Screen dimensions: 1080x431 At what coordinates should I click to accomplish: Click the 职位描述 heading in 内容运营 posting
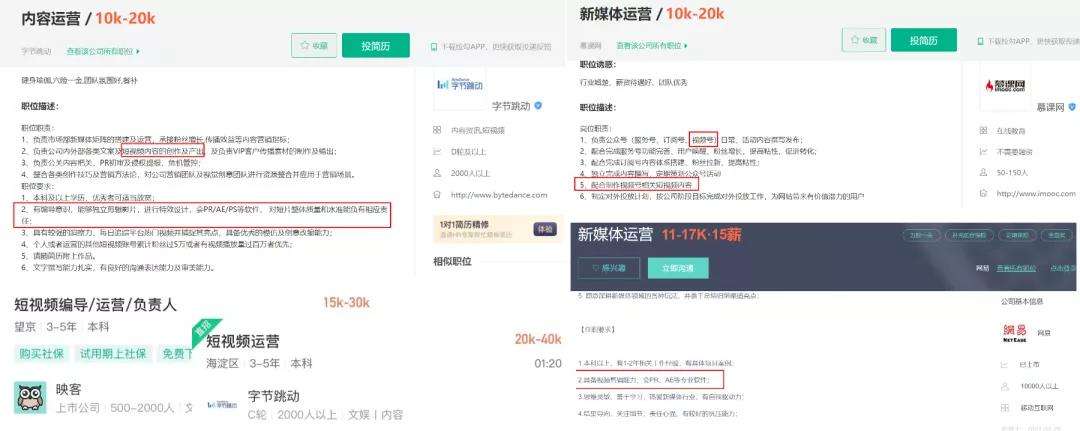(40, 107)
